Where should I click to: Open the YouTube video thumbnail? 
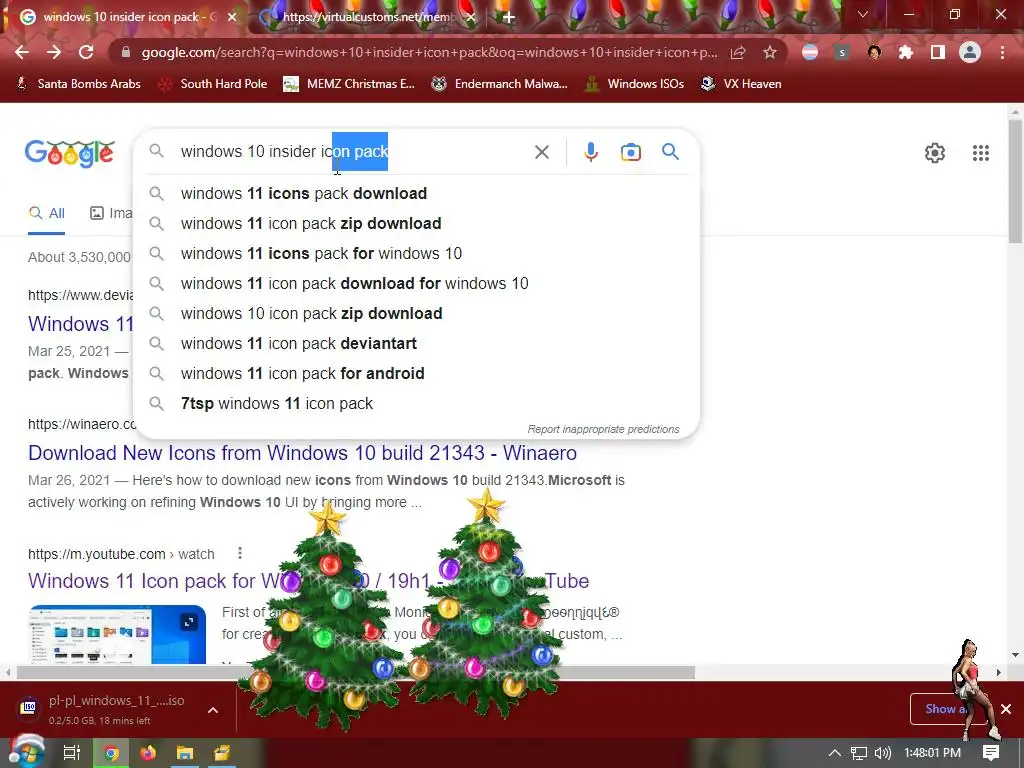coord(117,634)
